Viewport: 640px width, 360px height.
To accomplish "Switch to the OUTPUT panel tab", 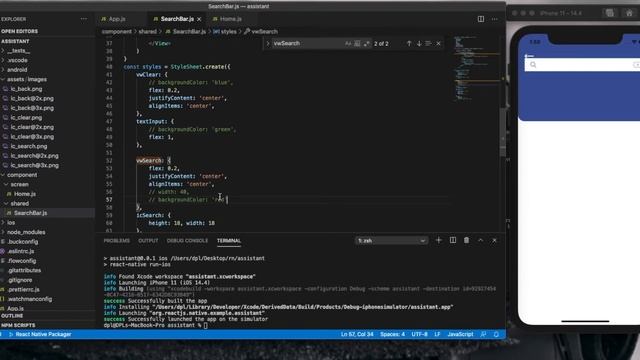I will 148,241.
